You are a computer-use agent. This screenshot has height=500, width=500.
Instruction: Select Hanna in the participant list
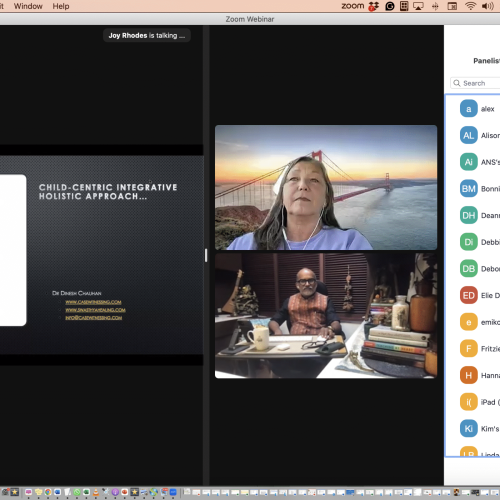(480, 375)
